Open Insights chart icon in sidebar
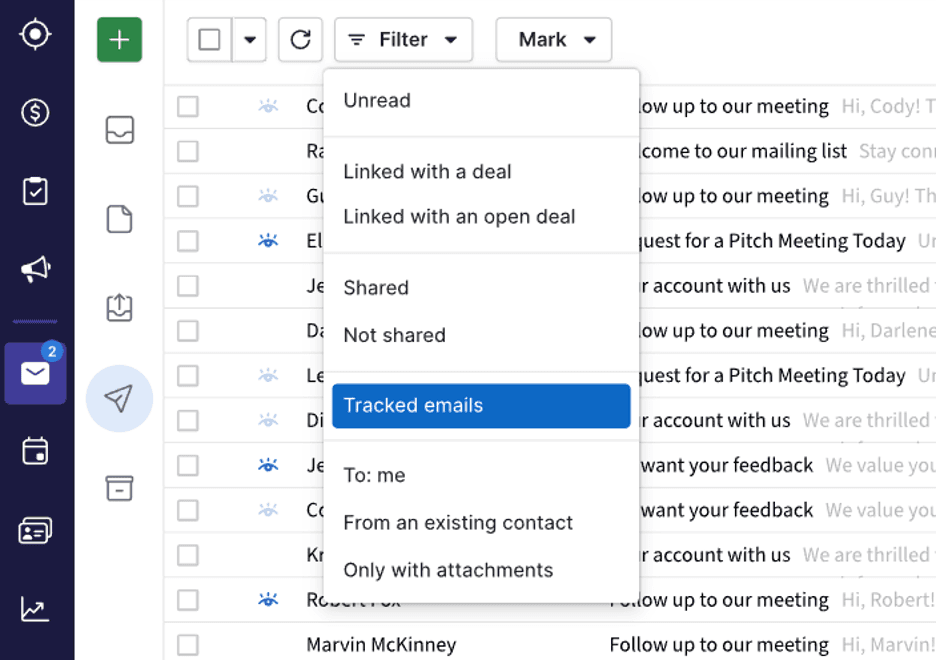936x660 pixels. (x=35, y=609)
